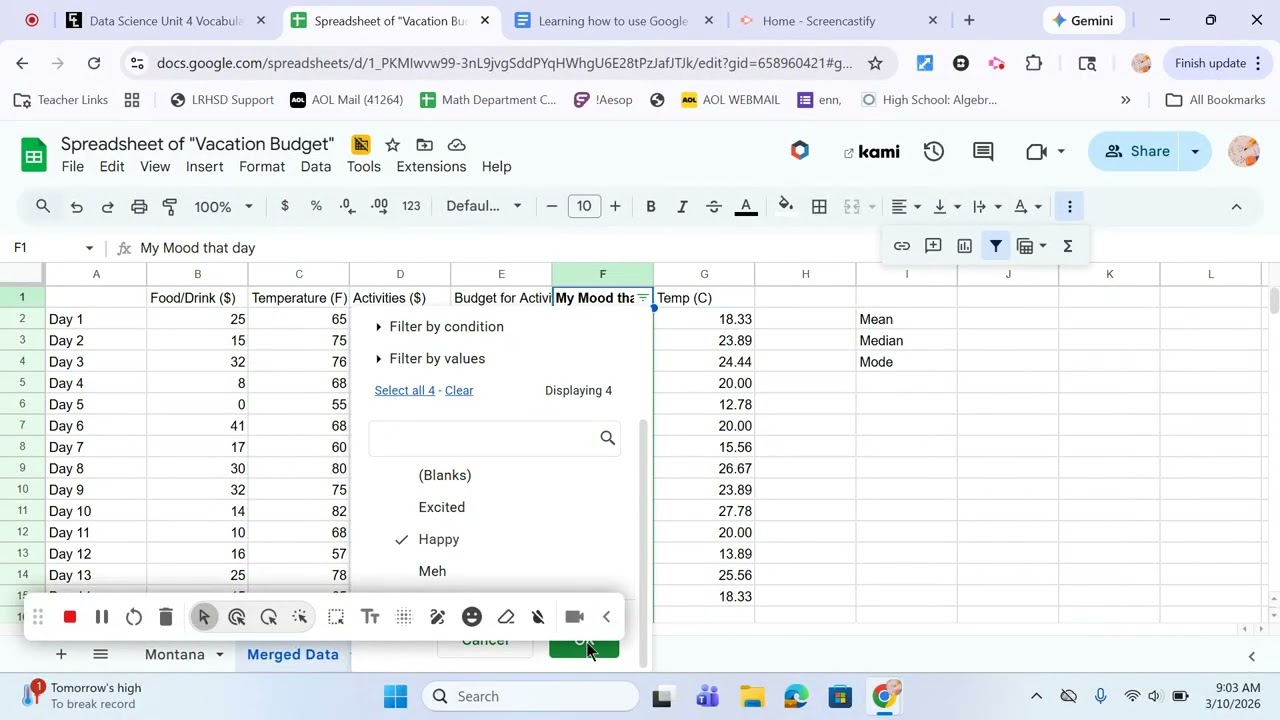Viewport: 1280px width, 720px height.
Task: Click the Clear link in filter
Action: [x=459, y=390]
